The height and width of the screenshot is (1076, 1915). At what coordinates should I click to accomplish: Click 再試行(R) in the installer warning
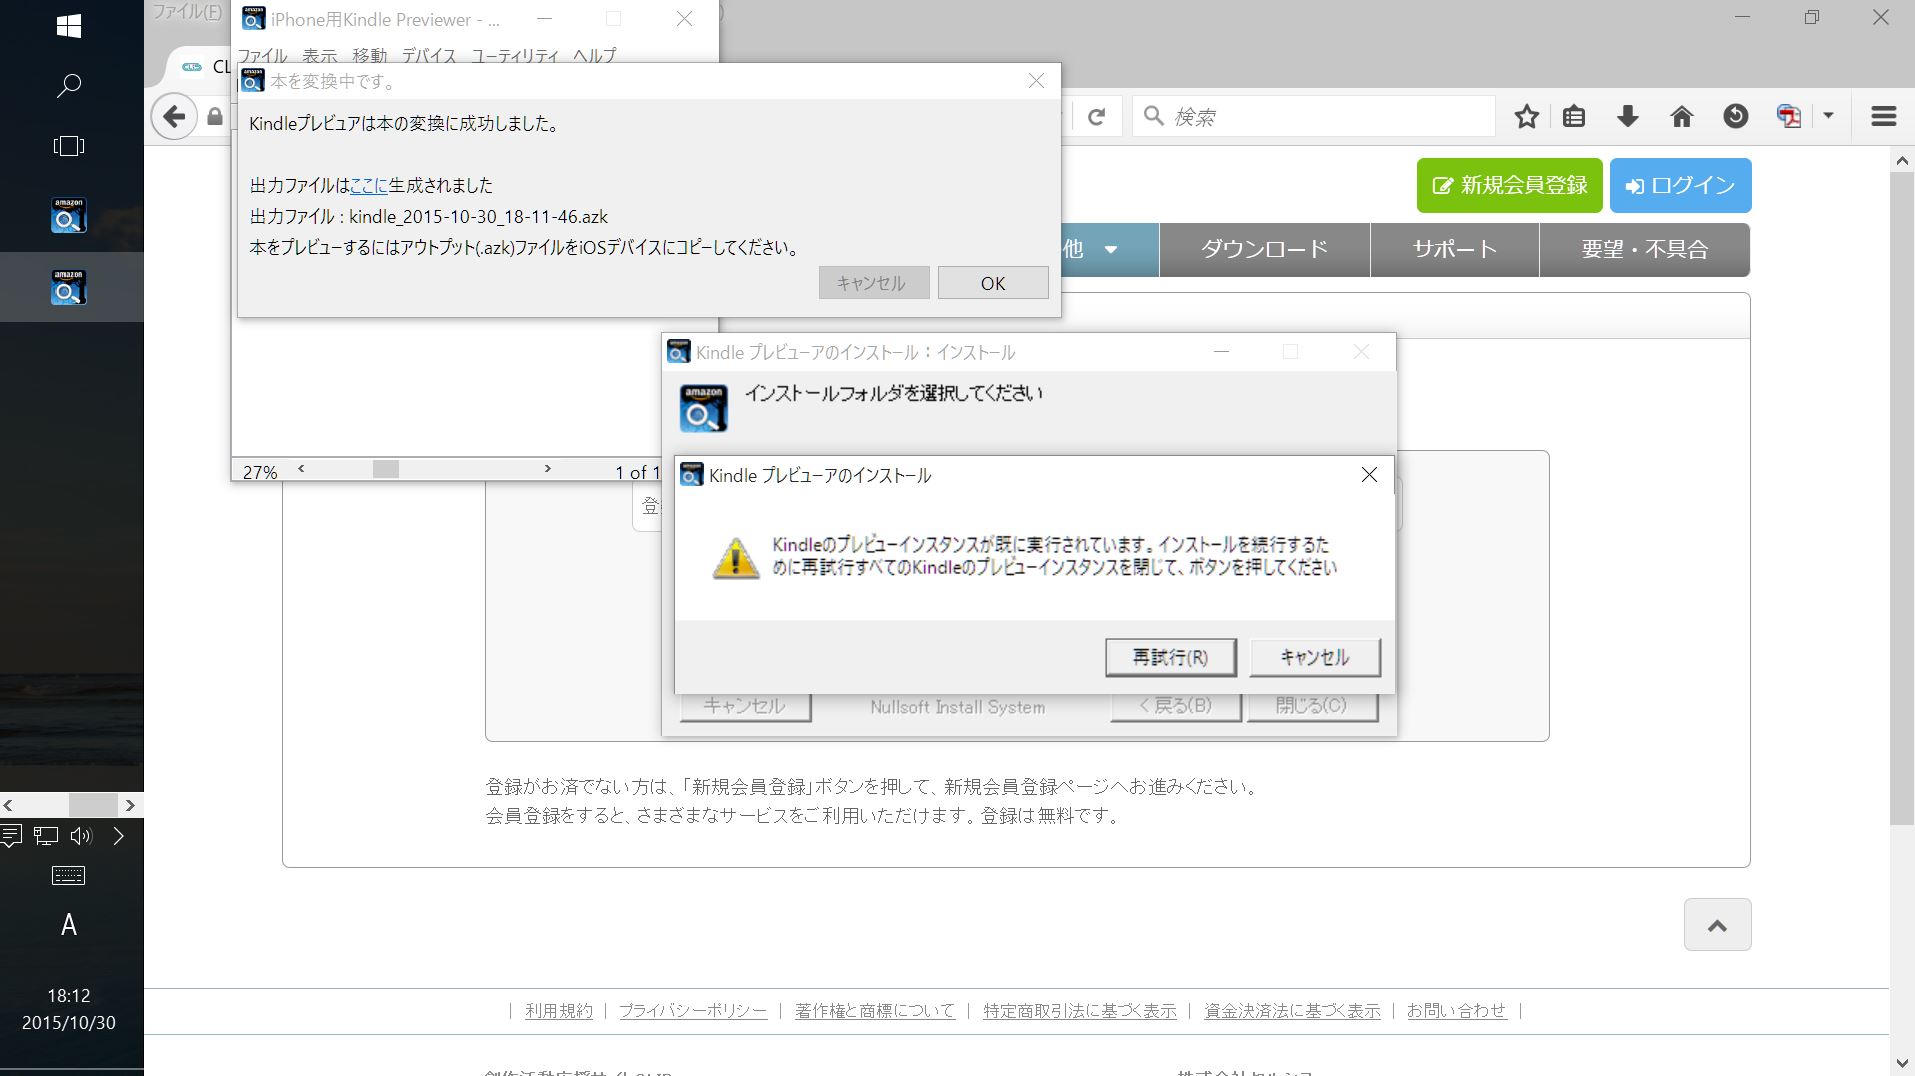click(x=1171, y=657)
